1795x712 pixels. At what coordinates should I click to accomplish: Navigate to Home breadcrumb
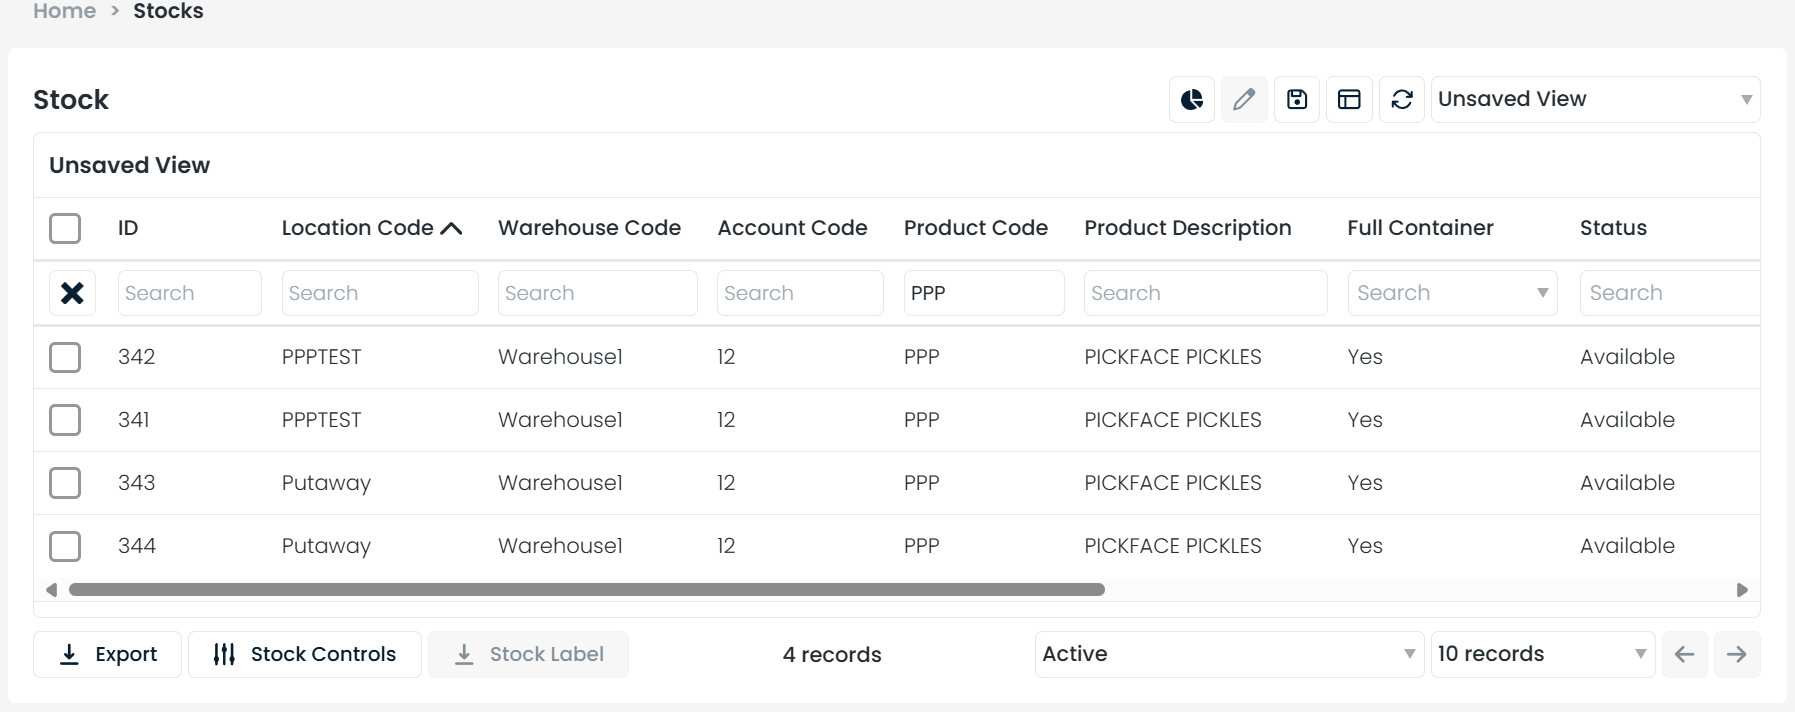click(64, 11)
